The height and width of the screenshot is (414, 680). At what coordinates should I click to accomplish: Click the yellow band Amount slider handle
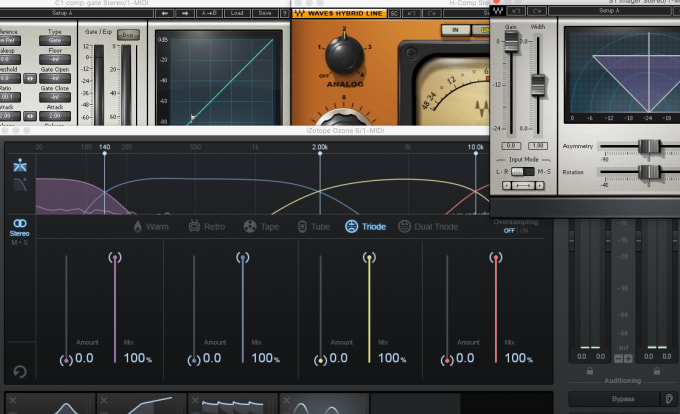[x=320, y=360]
